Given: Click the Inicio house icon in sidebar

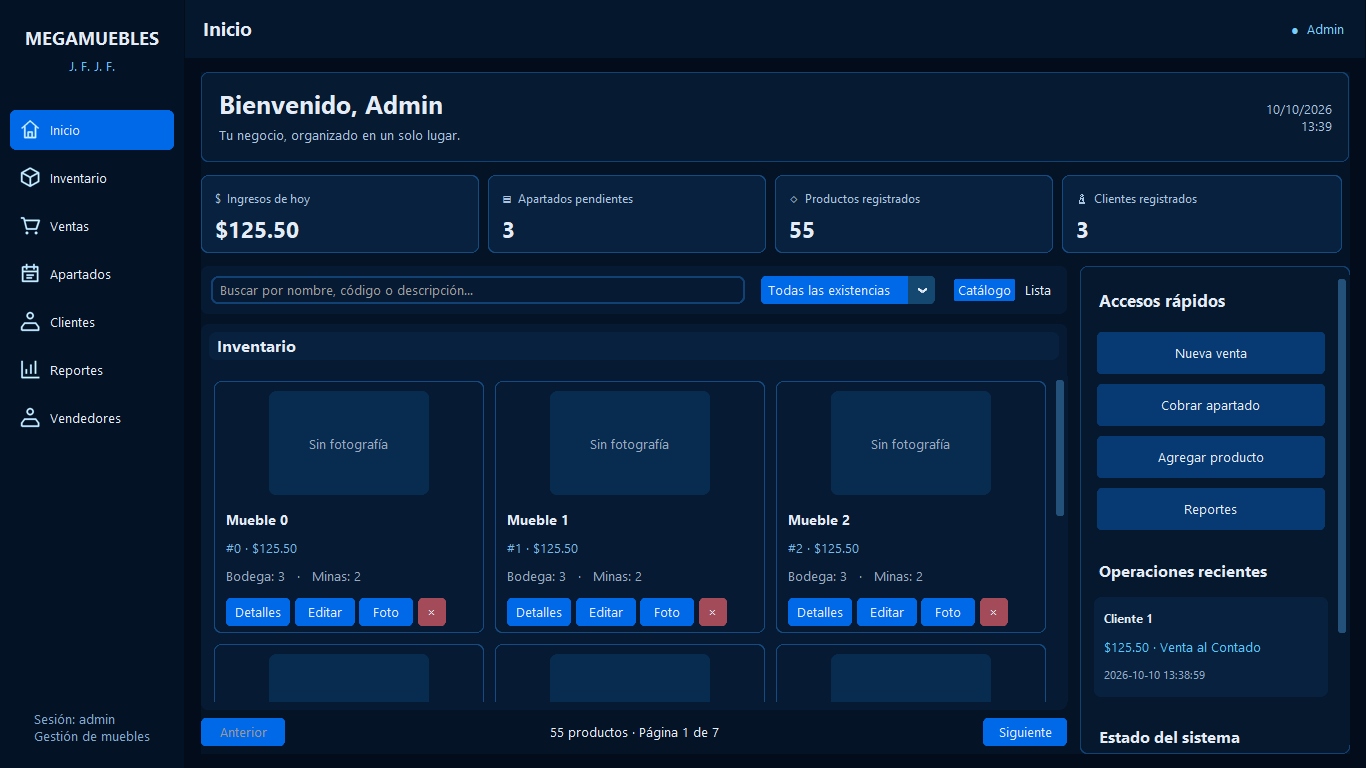Looking at the screenshot, I should click(30, 130).
